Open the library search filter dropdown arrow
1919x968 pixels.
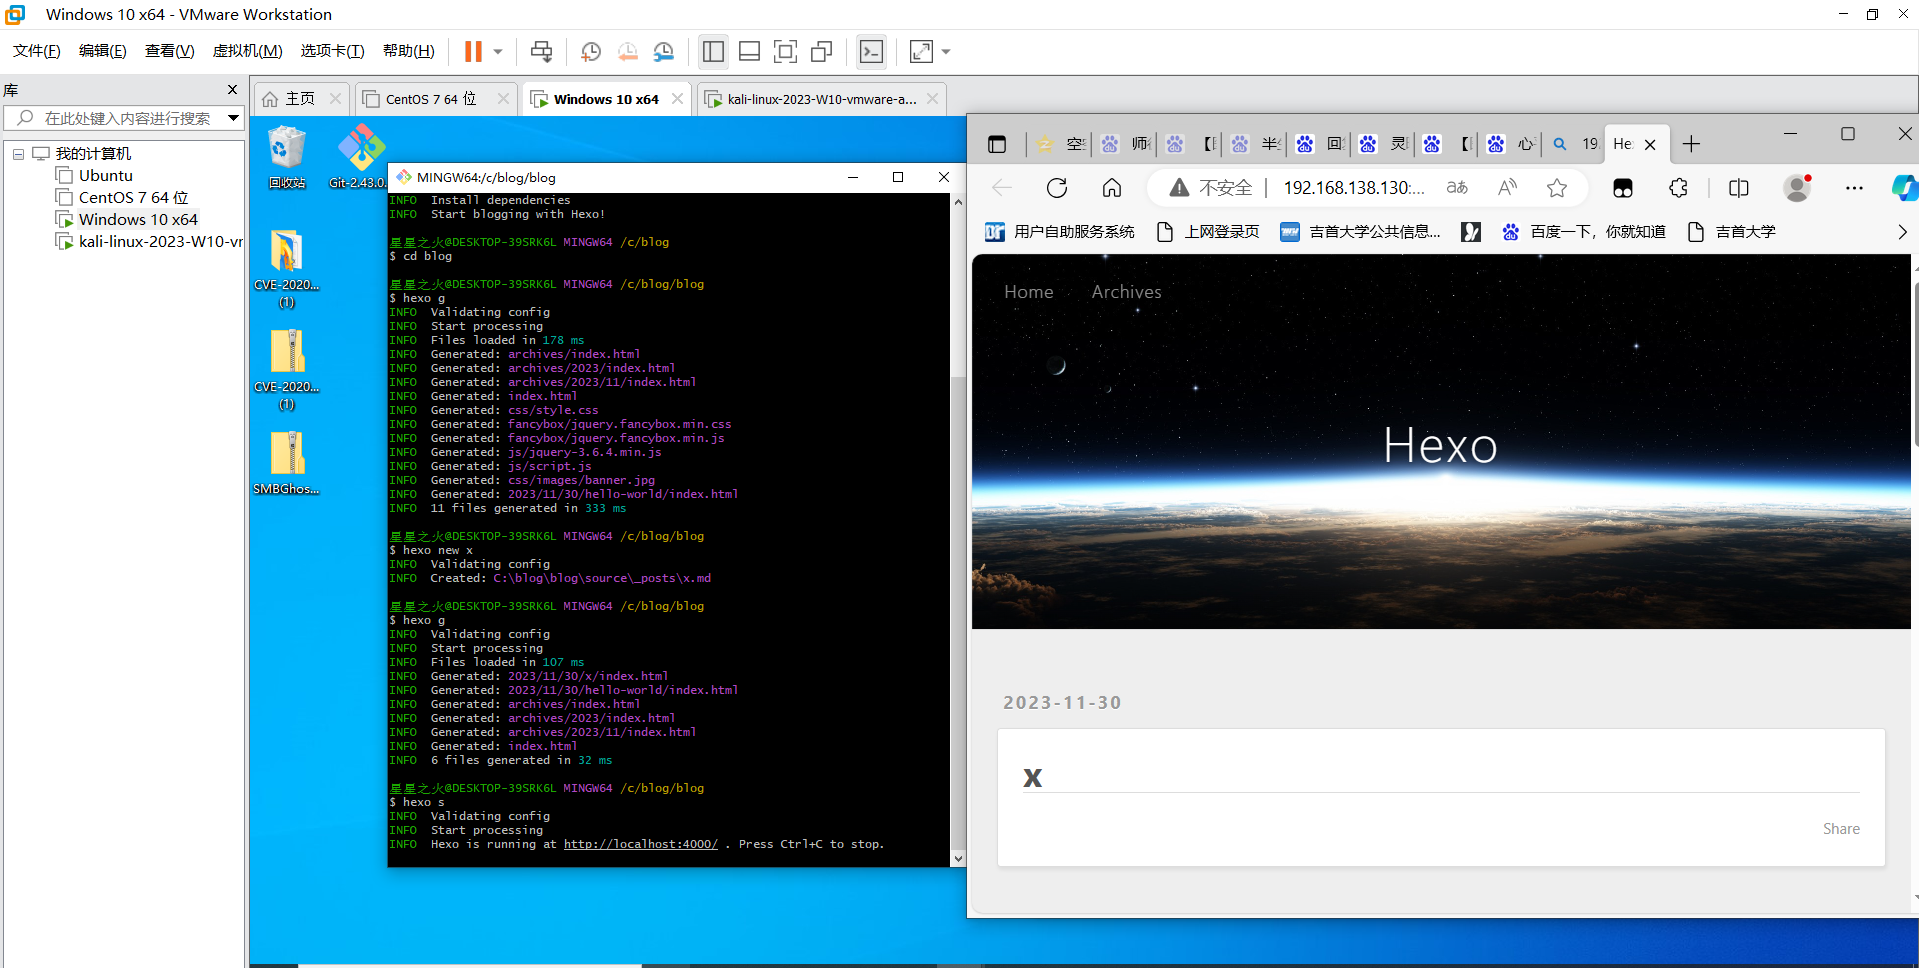pyautogui.click(x=233, y=118)
